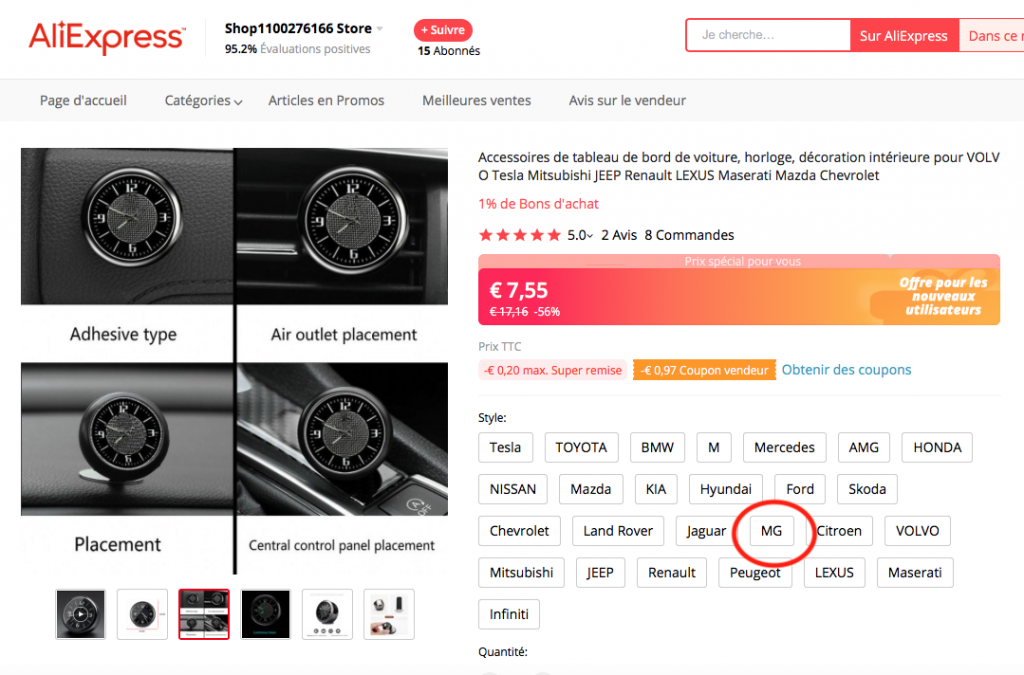
Task: Pick the Infiniti style option
Action: click(x=509, y=614)
